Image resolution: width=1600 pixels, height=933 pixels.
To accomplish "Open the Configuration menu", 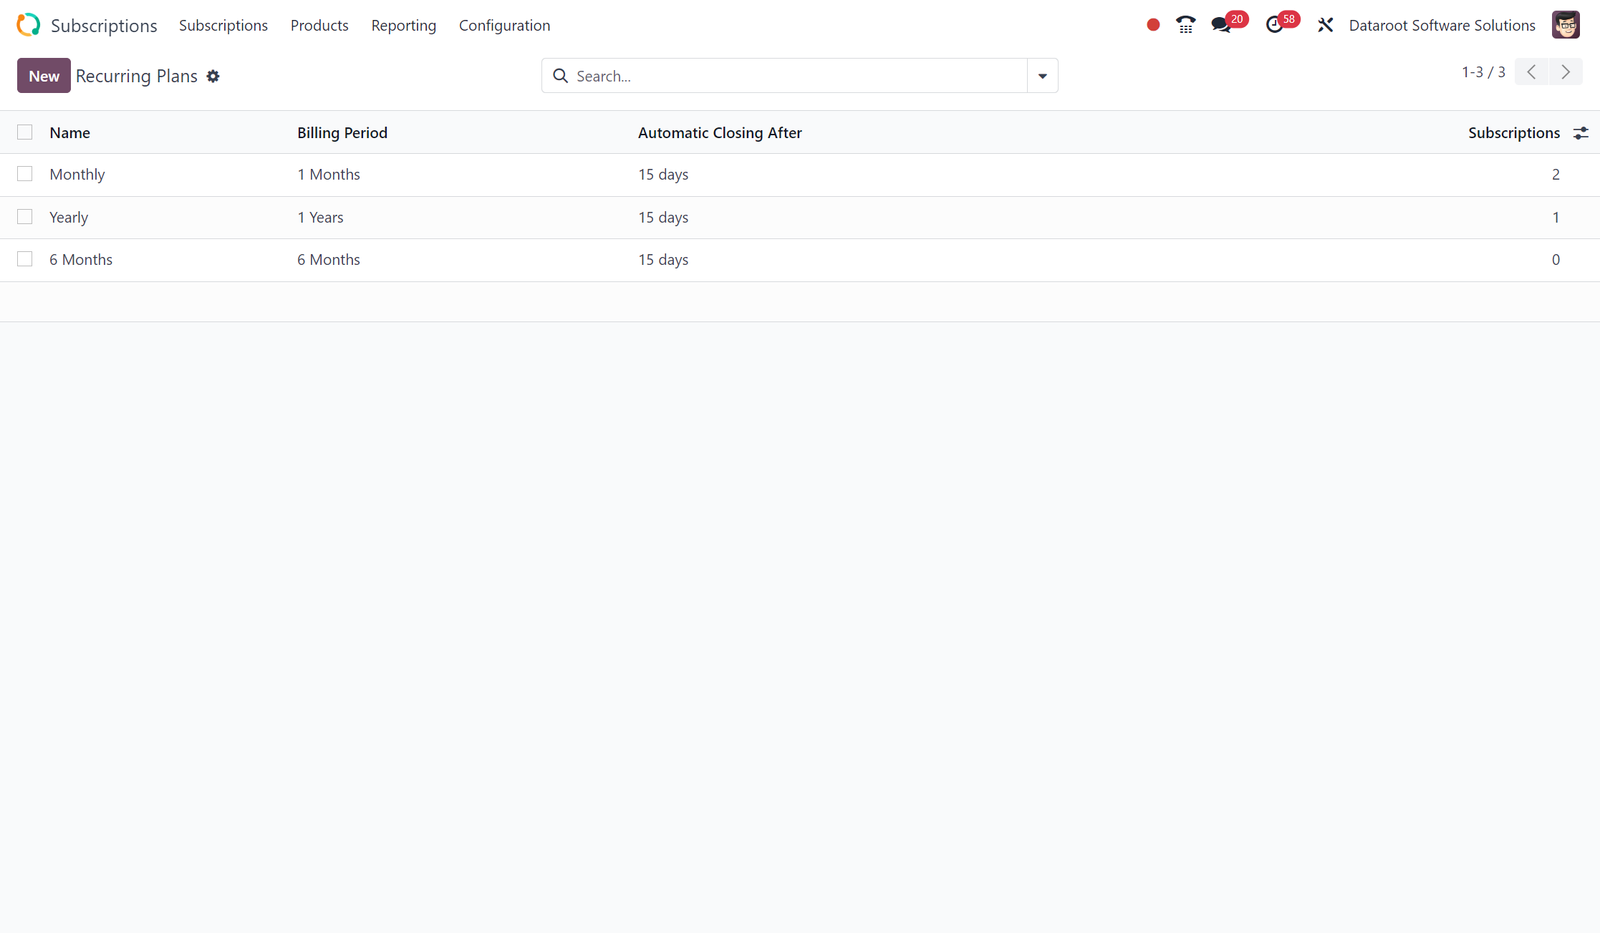I will coord(505,25).
